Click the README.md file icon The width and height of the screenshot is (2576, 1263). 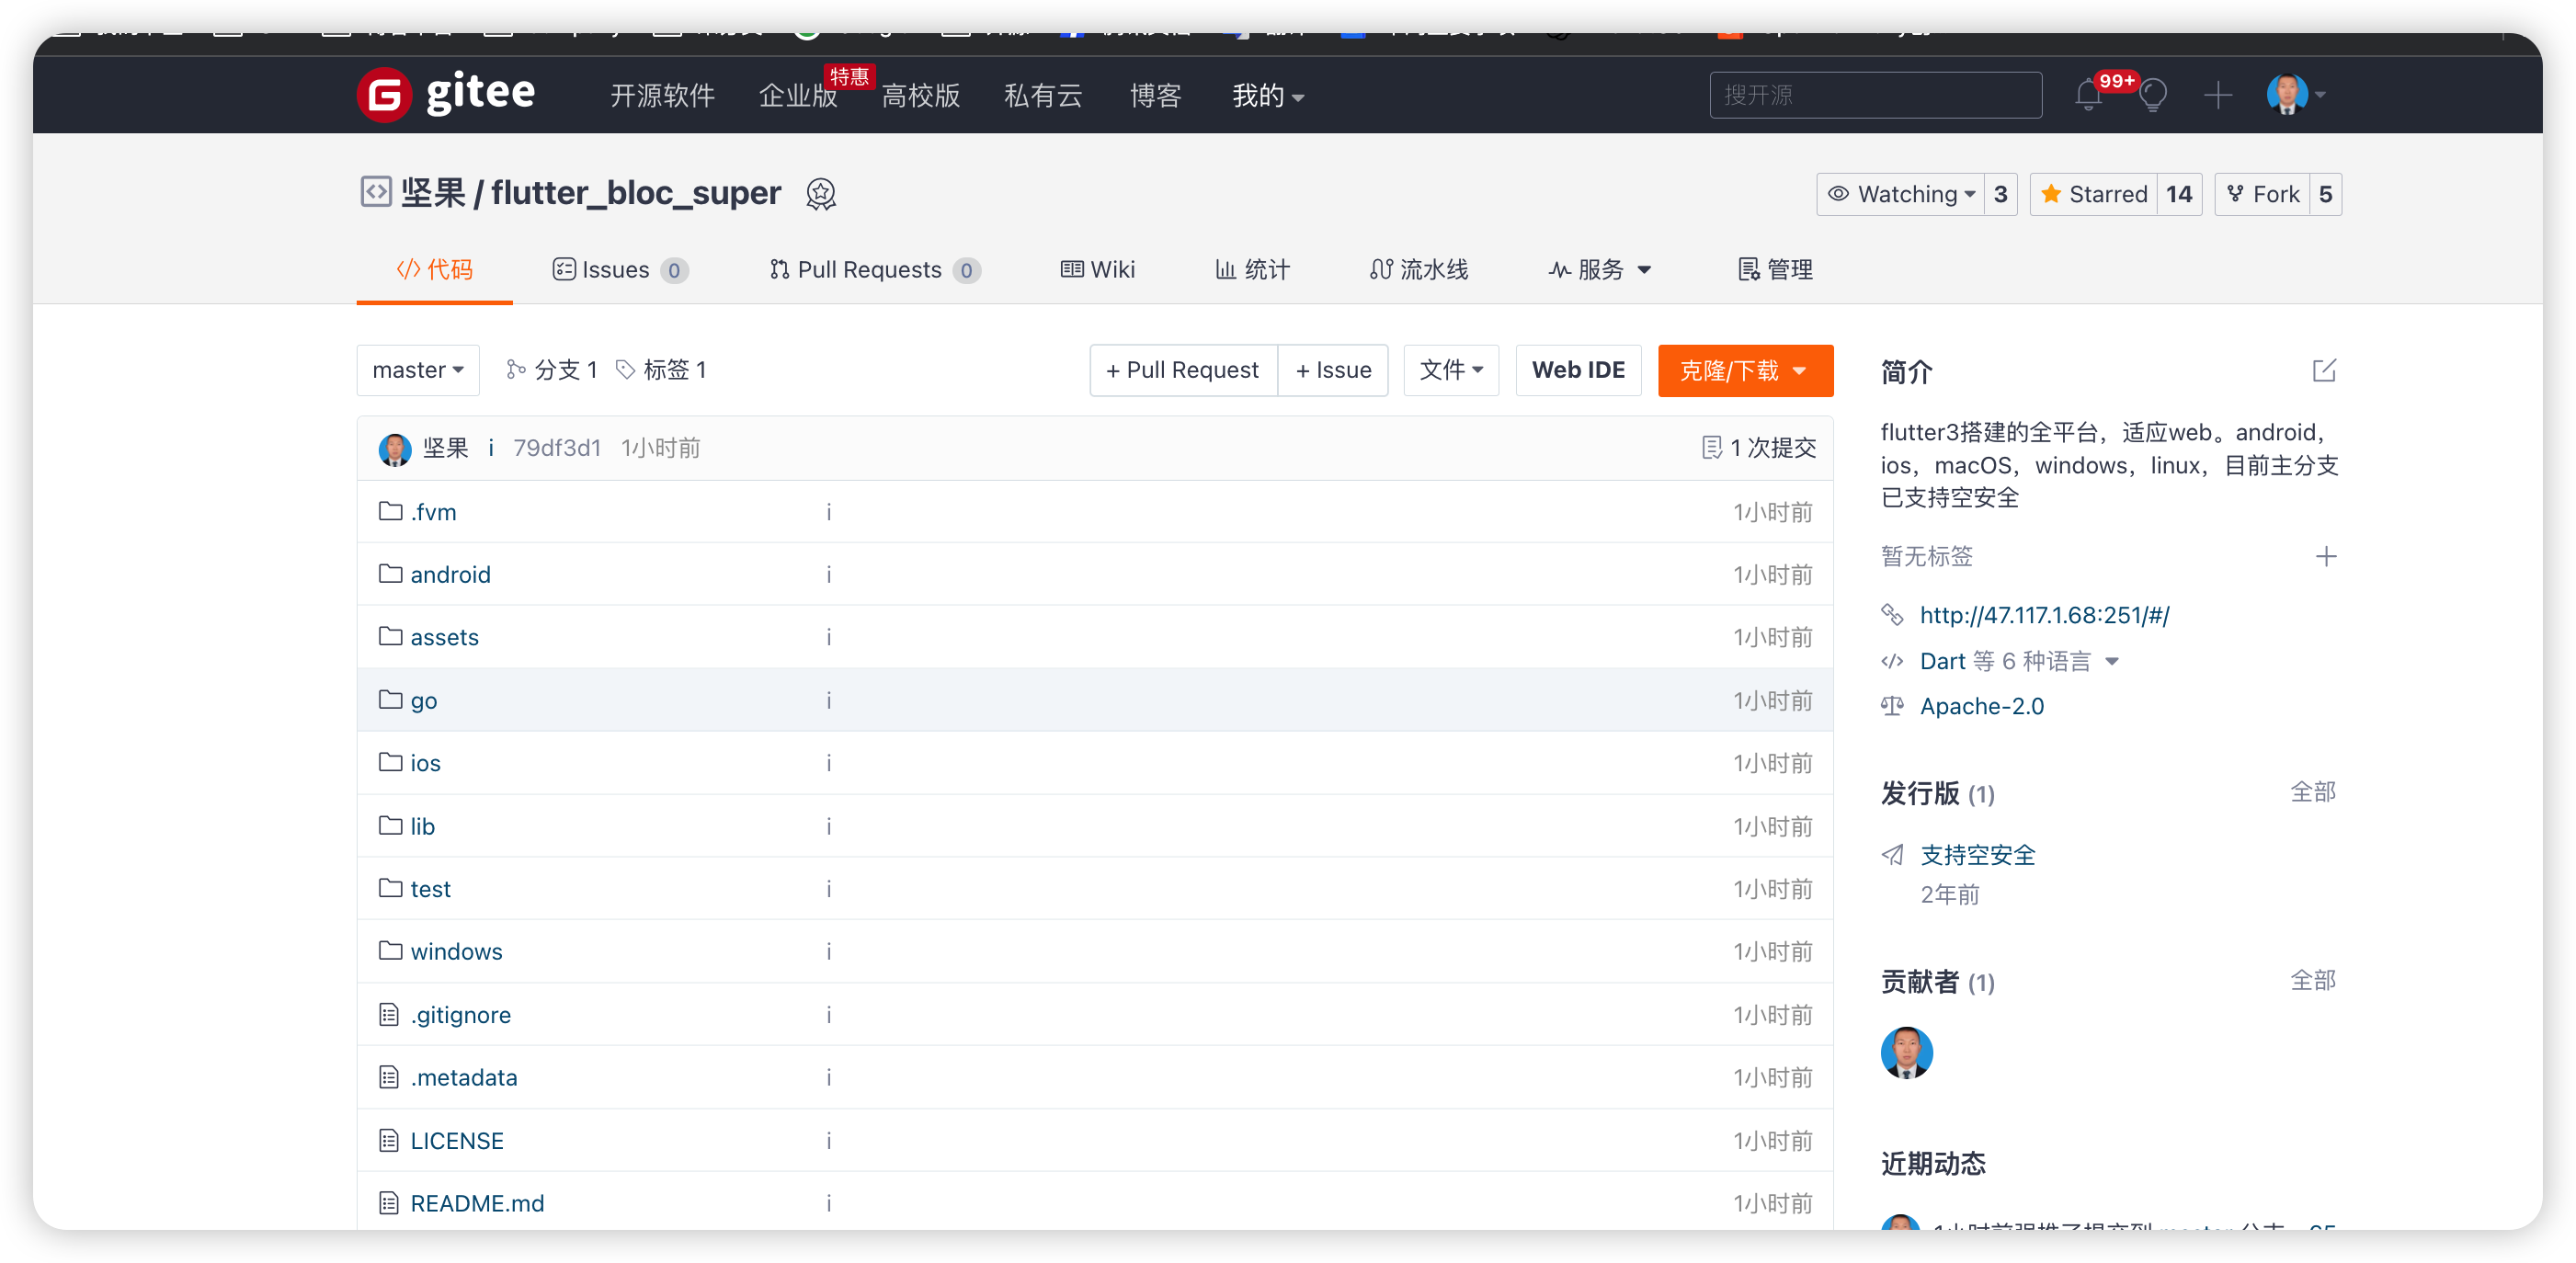(x=389, y=1203)
